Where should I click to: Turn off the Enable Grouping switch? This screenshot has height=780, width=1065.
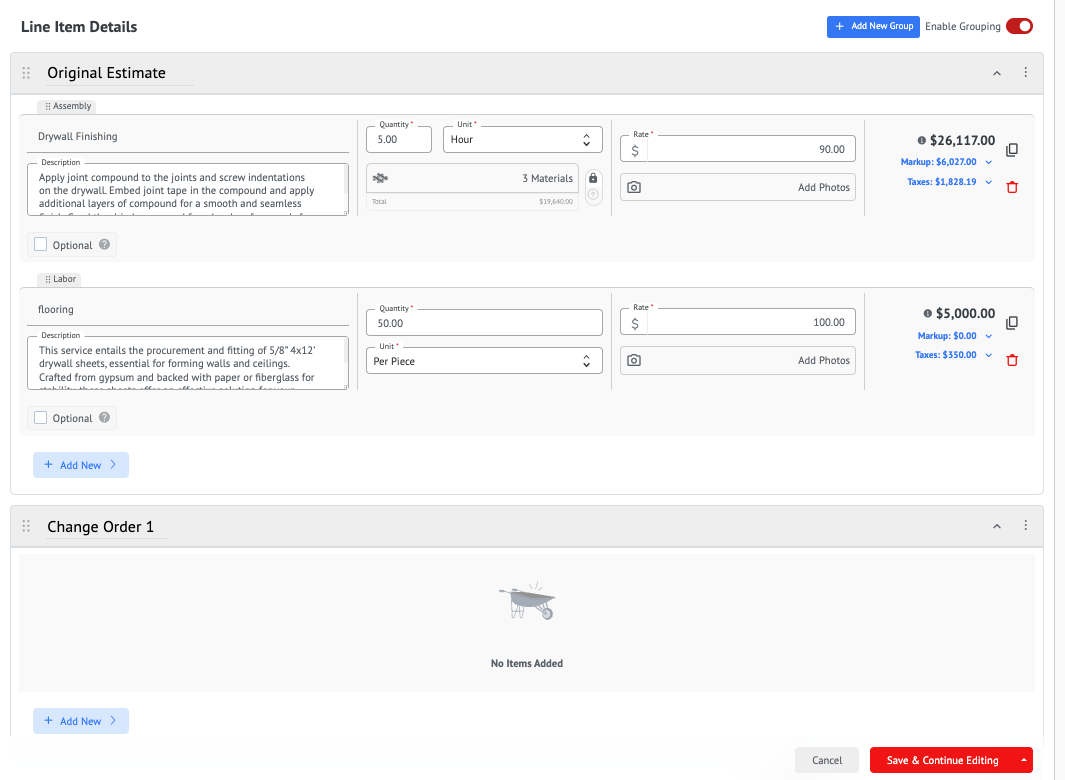point(1019,26)
